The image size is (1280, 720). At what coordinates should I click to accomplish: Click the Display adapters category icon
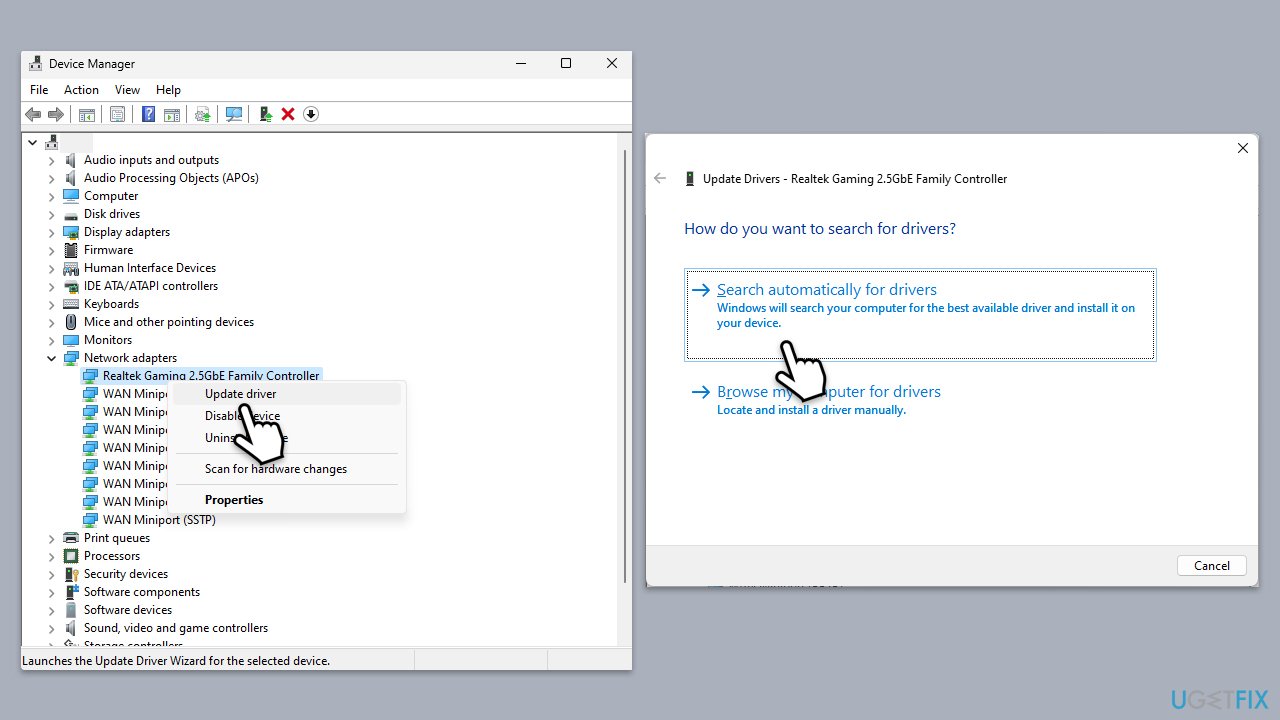click(71, 232)
